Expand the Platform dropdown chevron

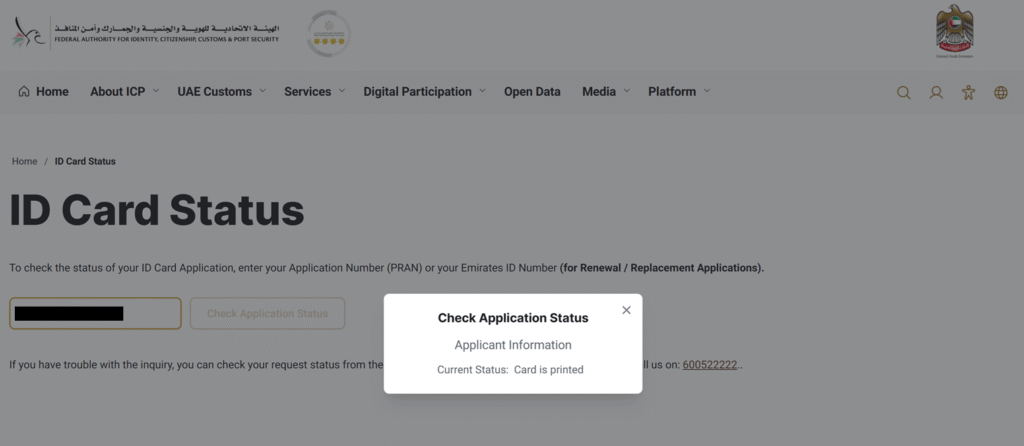pos(707,91)
